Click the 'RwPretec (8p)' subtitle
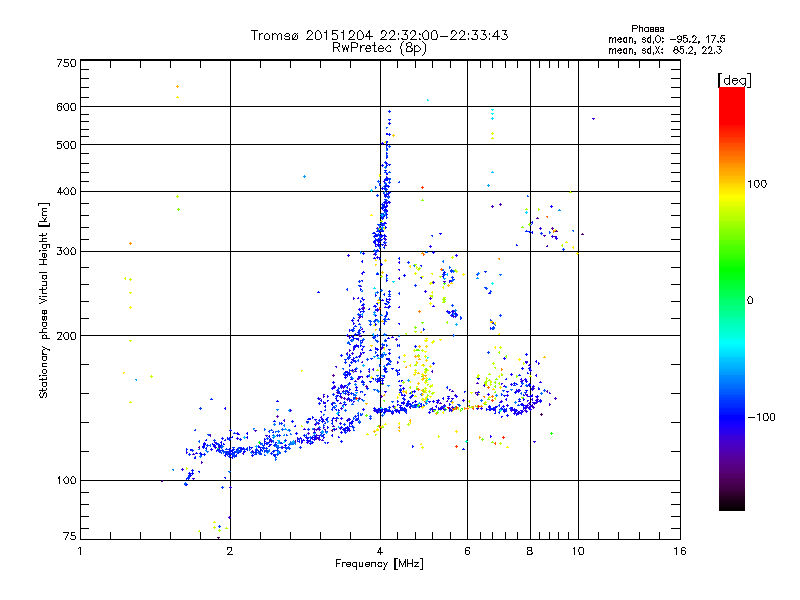The height and width of the screenshot is (600, 800). [379, 48]
